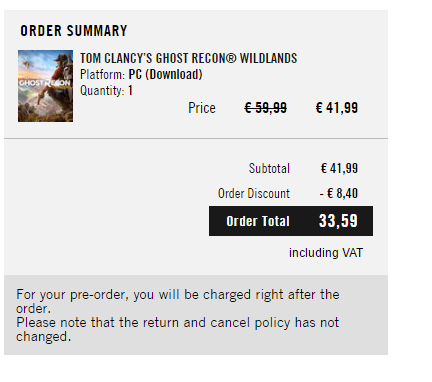Screen dimensions: 432x382
Task: Click the Platform: label
Action: [x=103, y=74]
